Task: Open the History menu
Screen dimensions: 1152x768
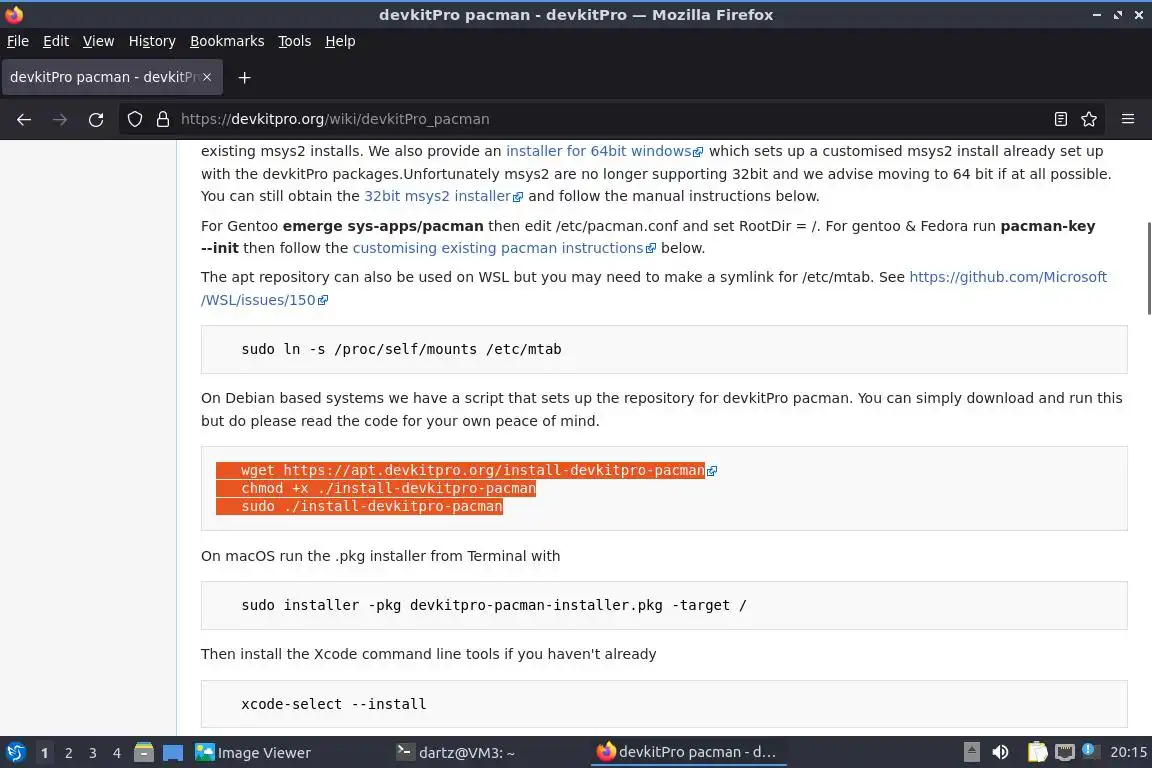Action: [x=152, y=41]
